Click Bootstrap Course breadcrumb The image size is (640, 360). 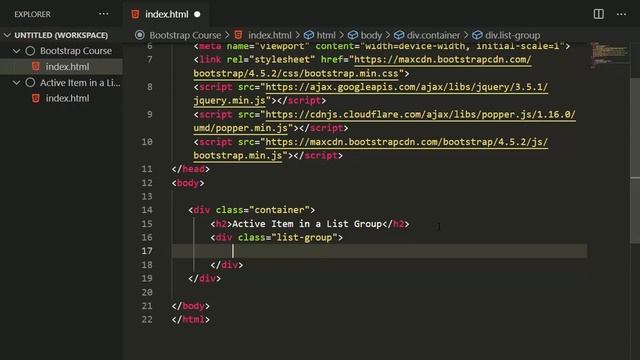185,35
